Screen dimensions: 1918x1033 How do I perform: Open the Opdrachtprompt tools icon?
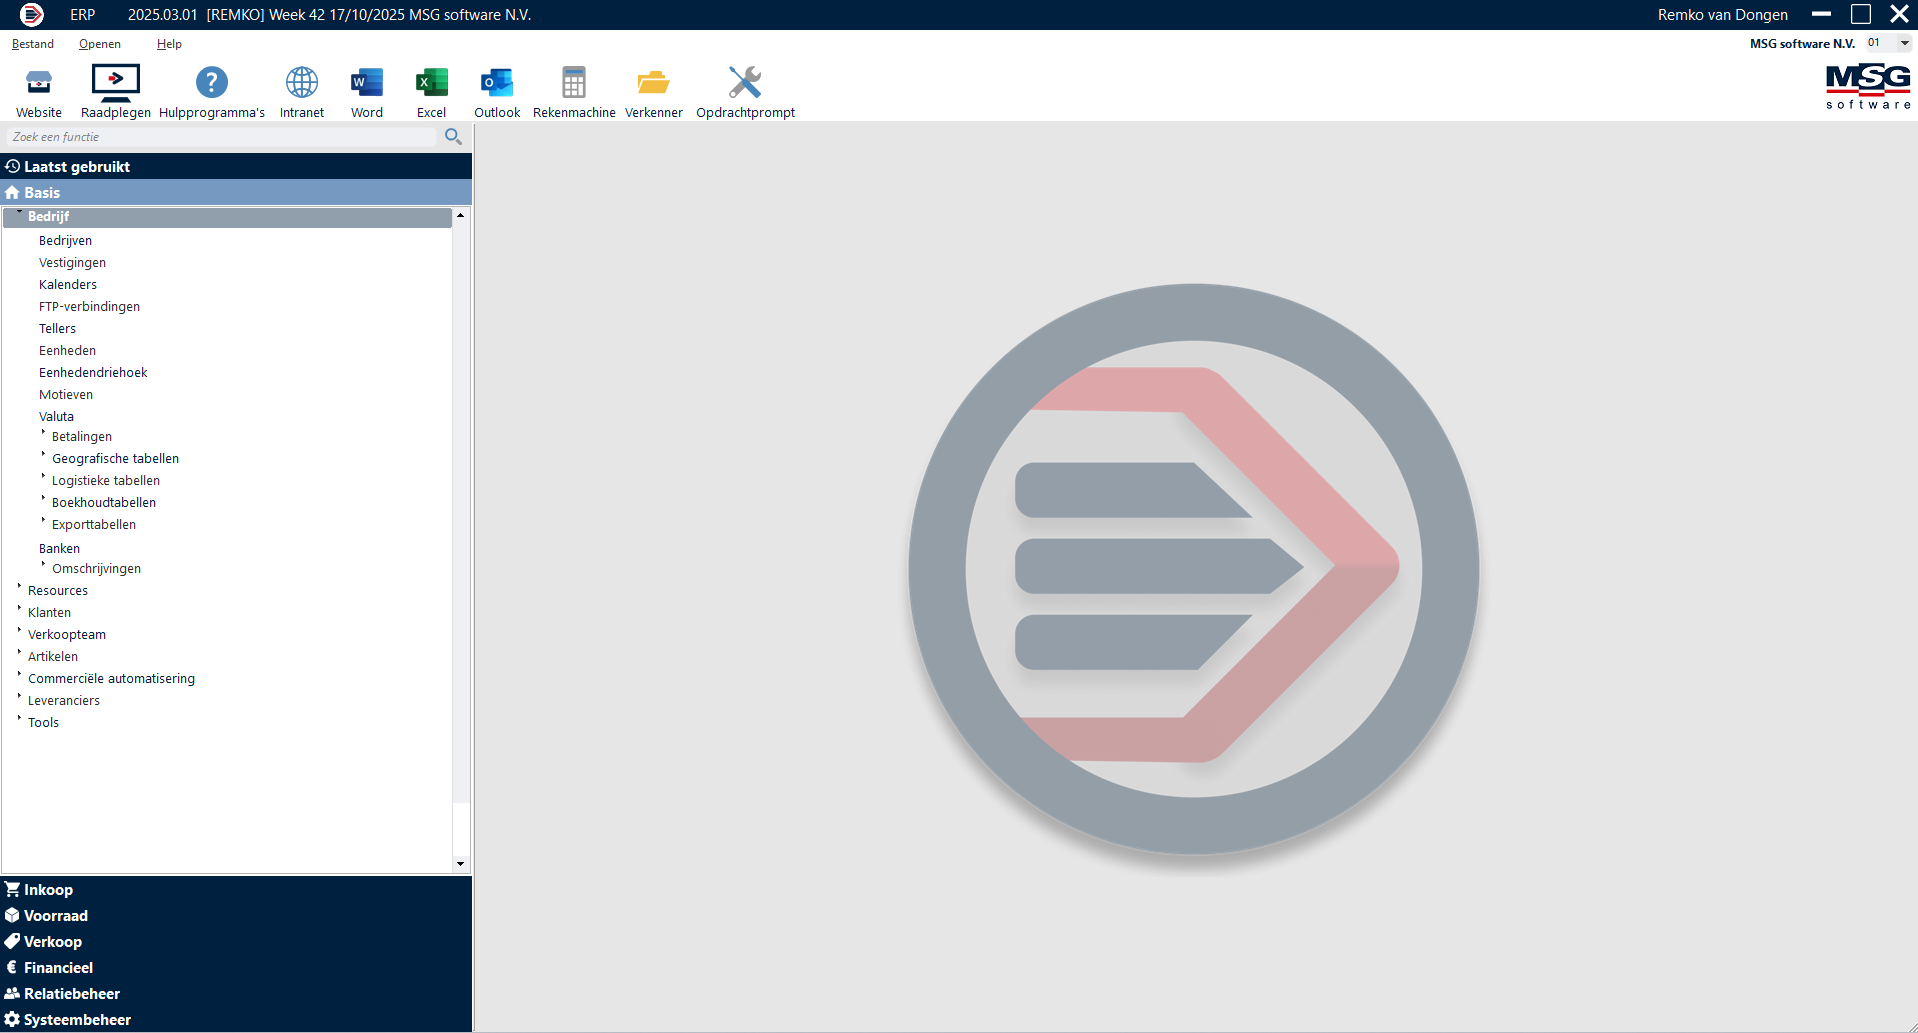[745, 83]
